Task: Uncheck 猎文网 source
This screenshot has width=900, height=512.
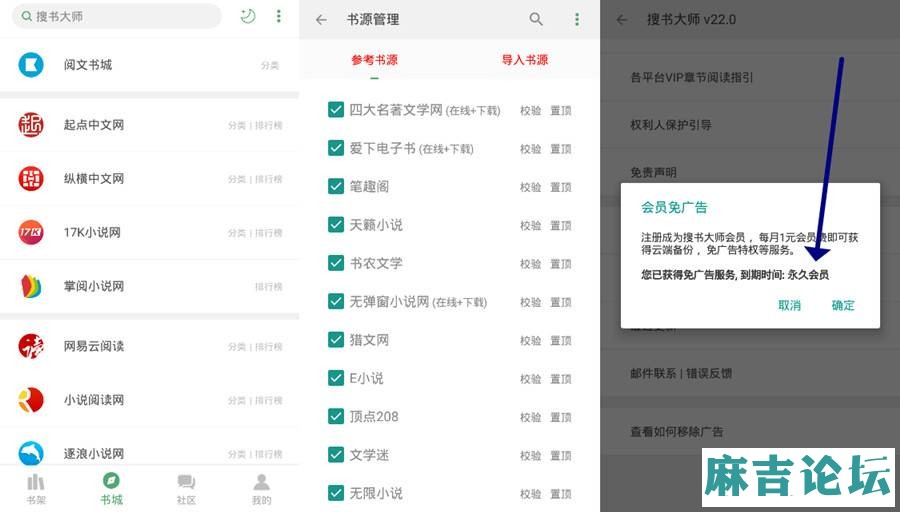Action: 336,340
